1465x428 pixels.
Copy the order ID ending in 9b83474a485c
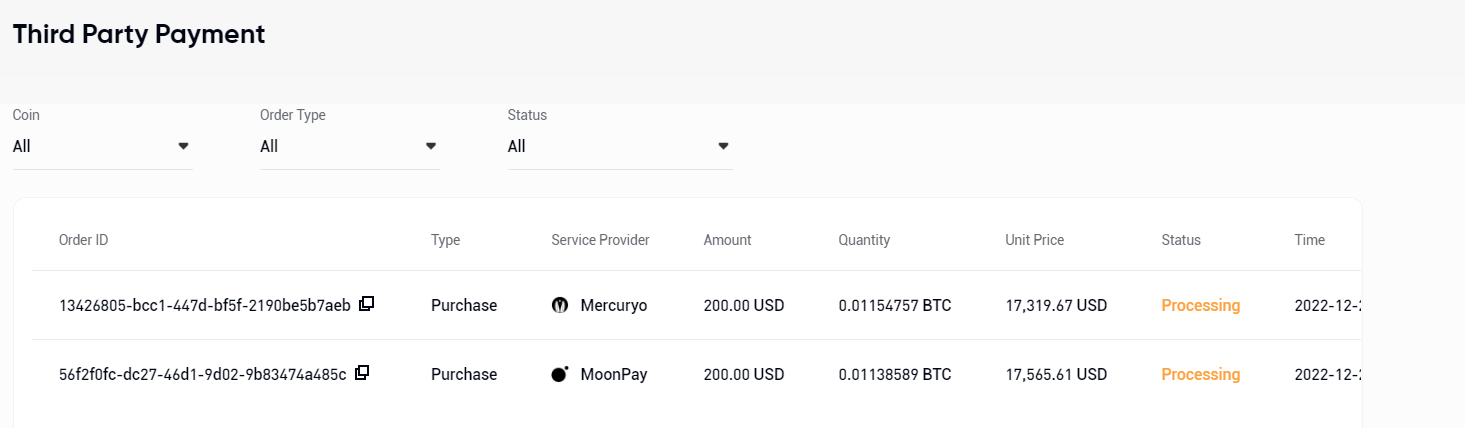pyautogui.click(x=363, y=373)
